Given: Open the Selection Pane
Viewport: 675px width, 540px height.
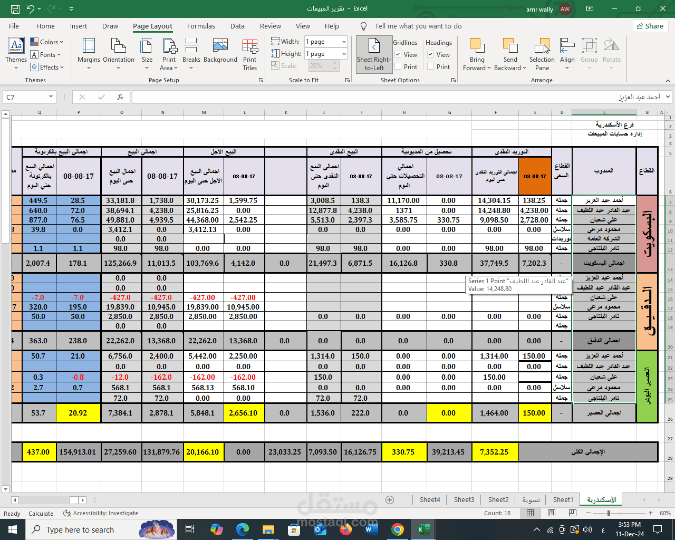Looking at the screenshot, I should point(542,54).
